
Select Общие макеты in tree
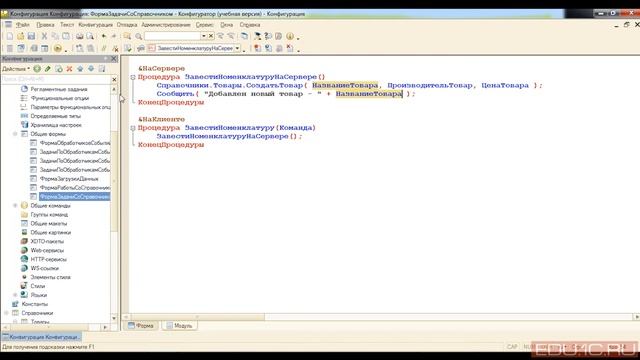pos(49,223)
